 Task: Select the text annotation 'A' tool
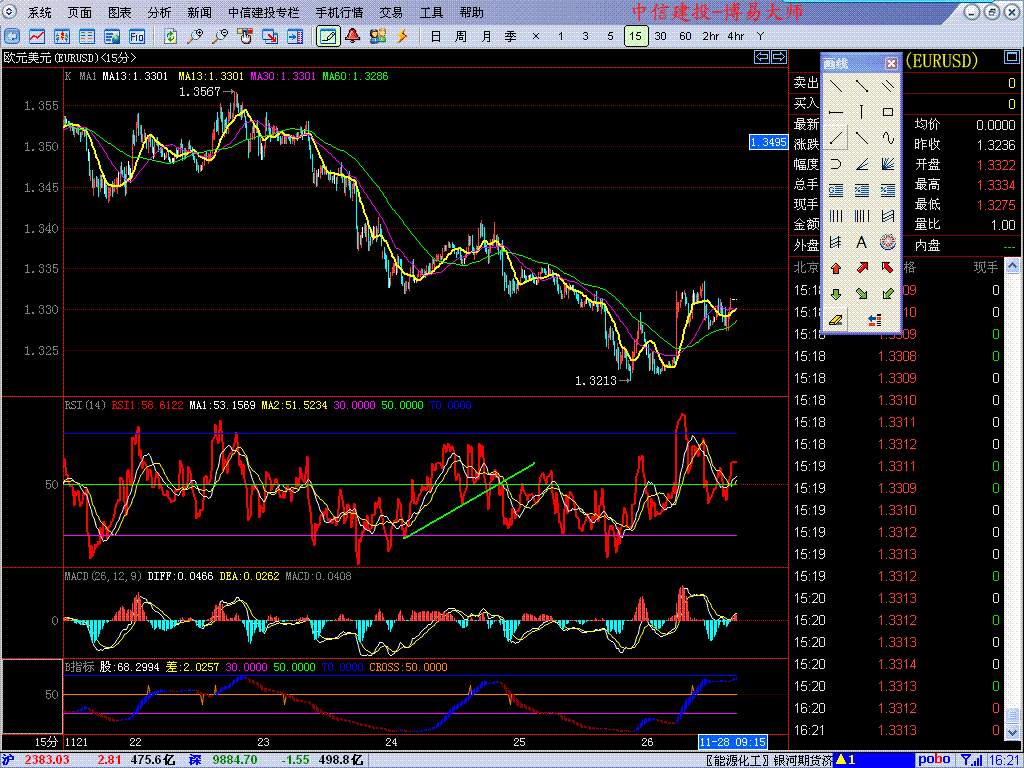[x=861, y=242]
